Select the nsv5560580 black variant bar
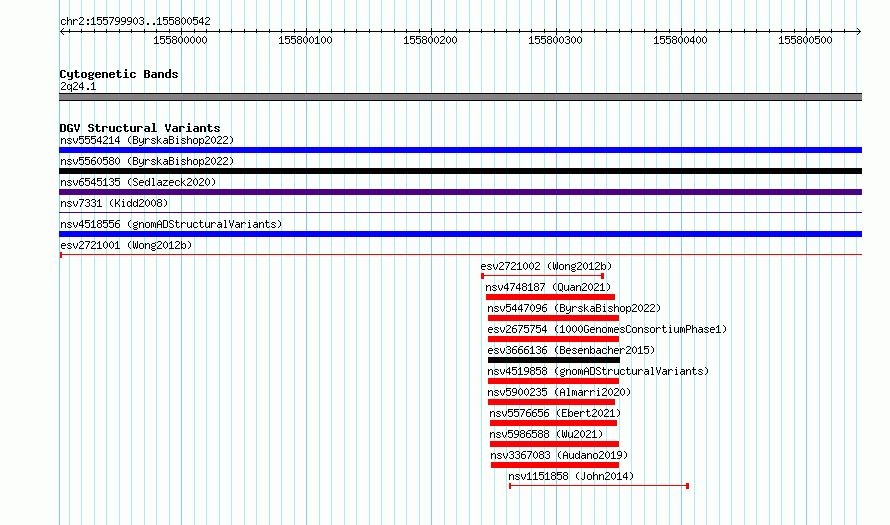Viewport: 890px width, 525px height. coord(460,171)
